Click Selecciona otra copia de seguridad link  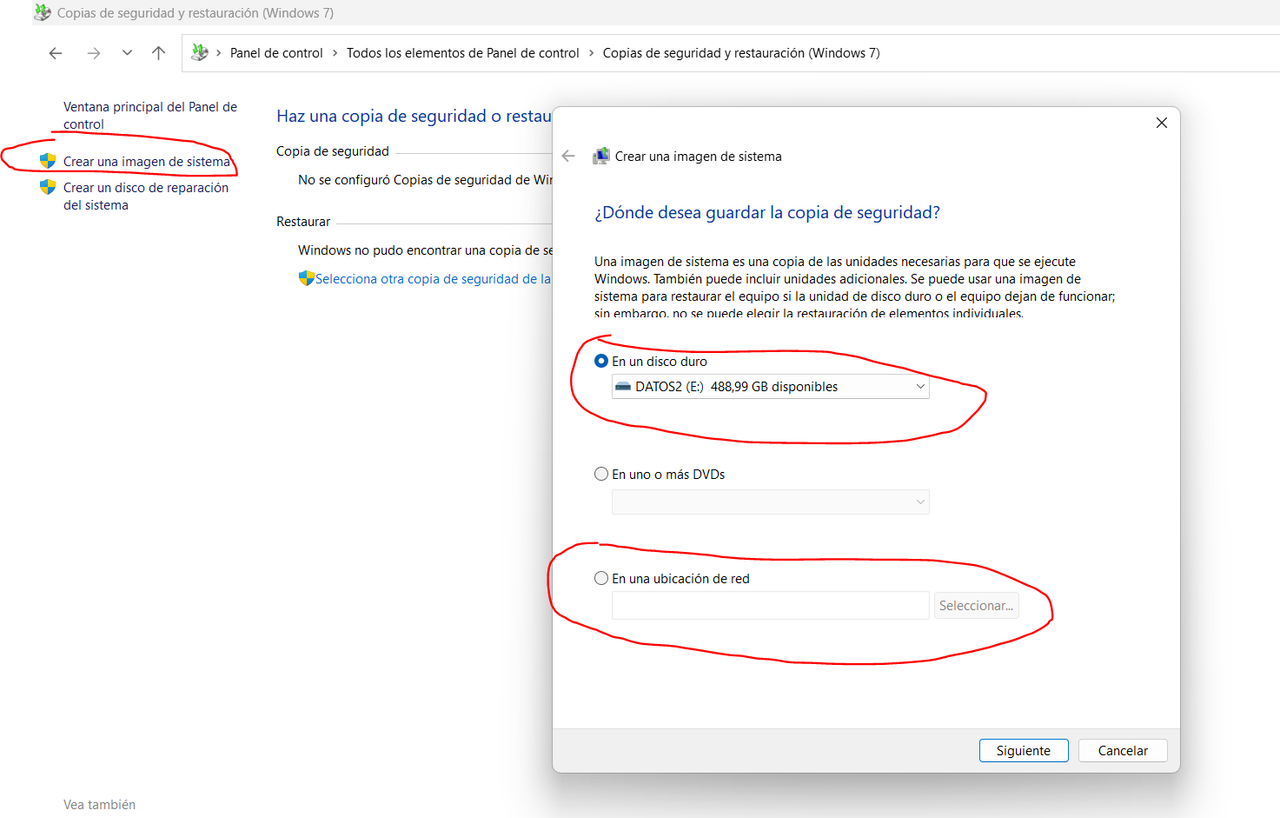click(433, 279)
